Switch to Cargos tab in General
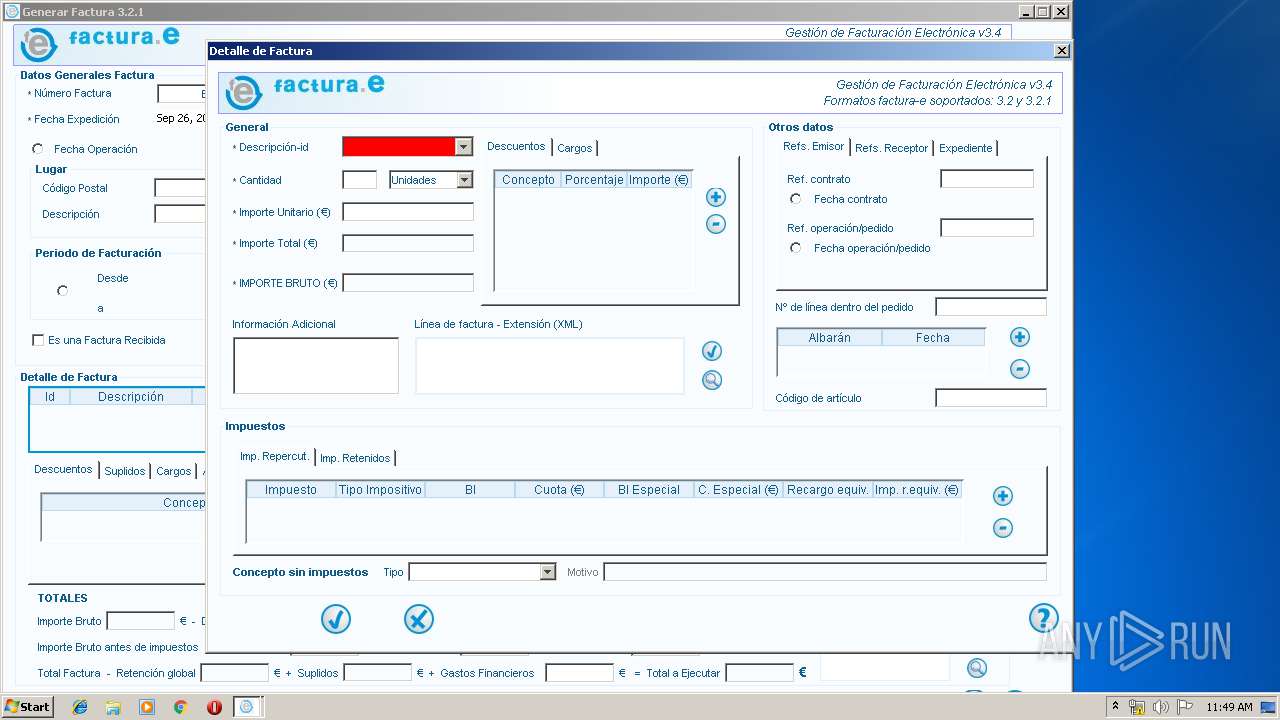This screenshot has width=1280, height=720. (x=575, y=148)
